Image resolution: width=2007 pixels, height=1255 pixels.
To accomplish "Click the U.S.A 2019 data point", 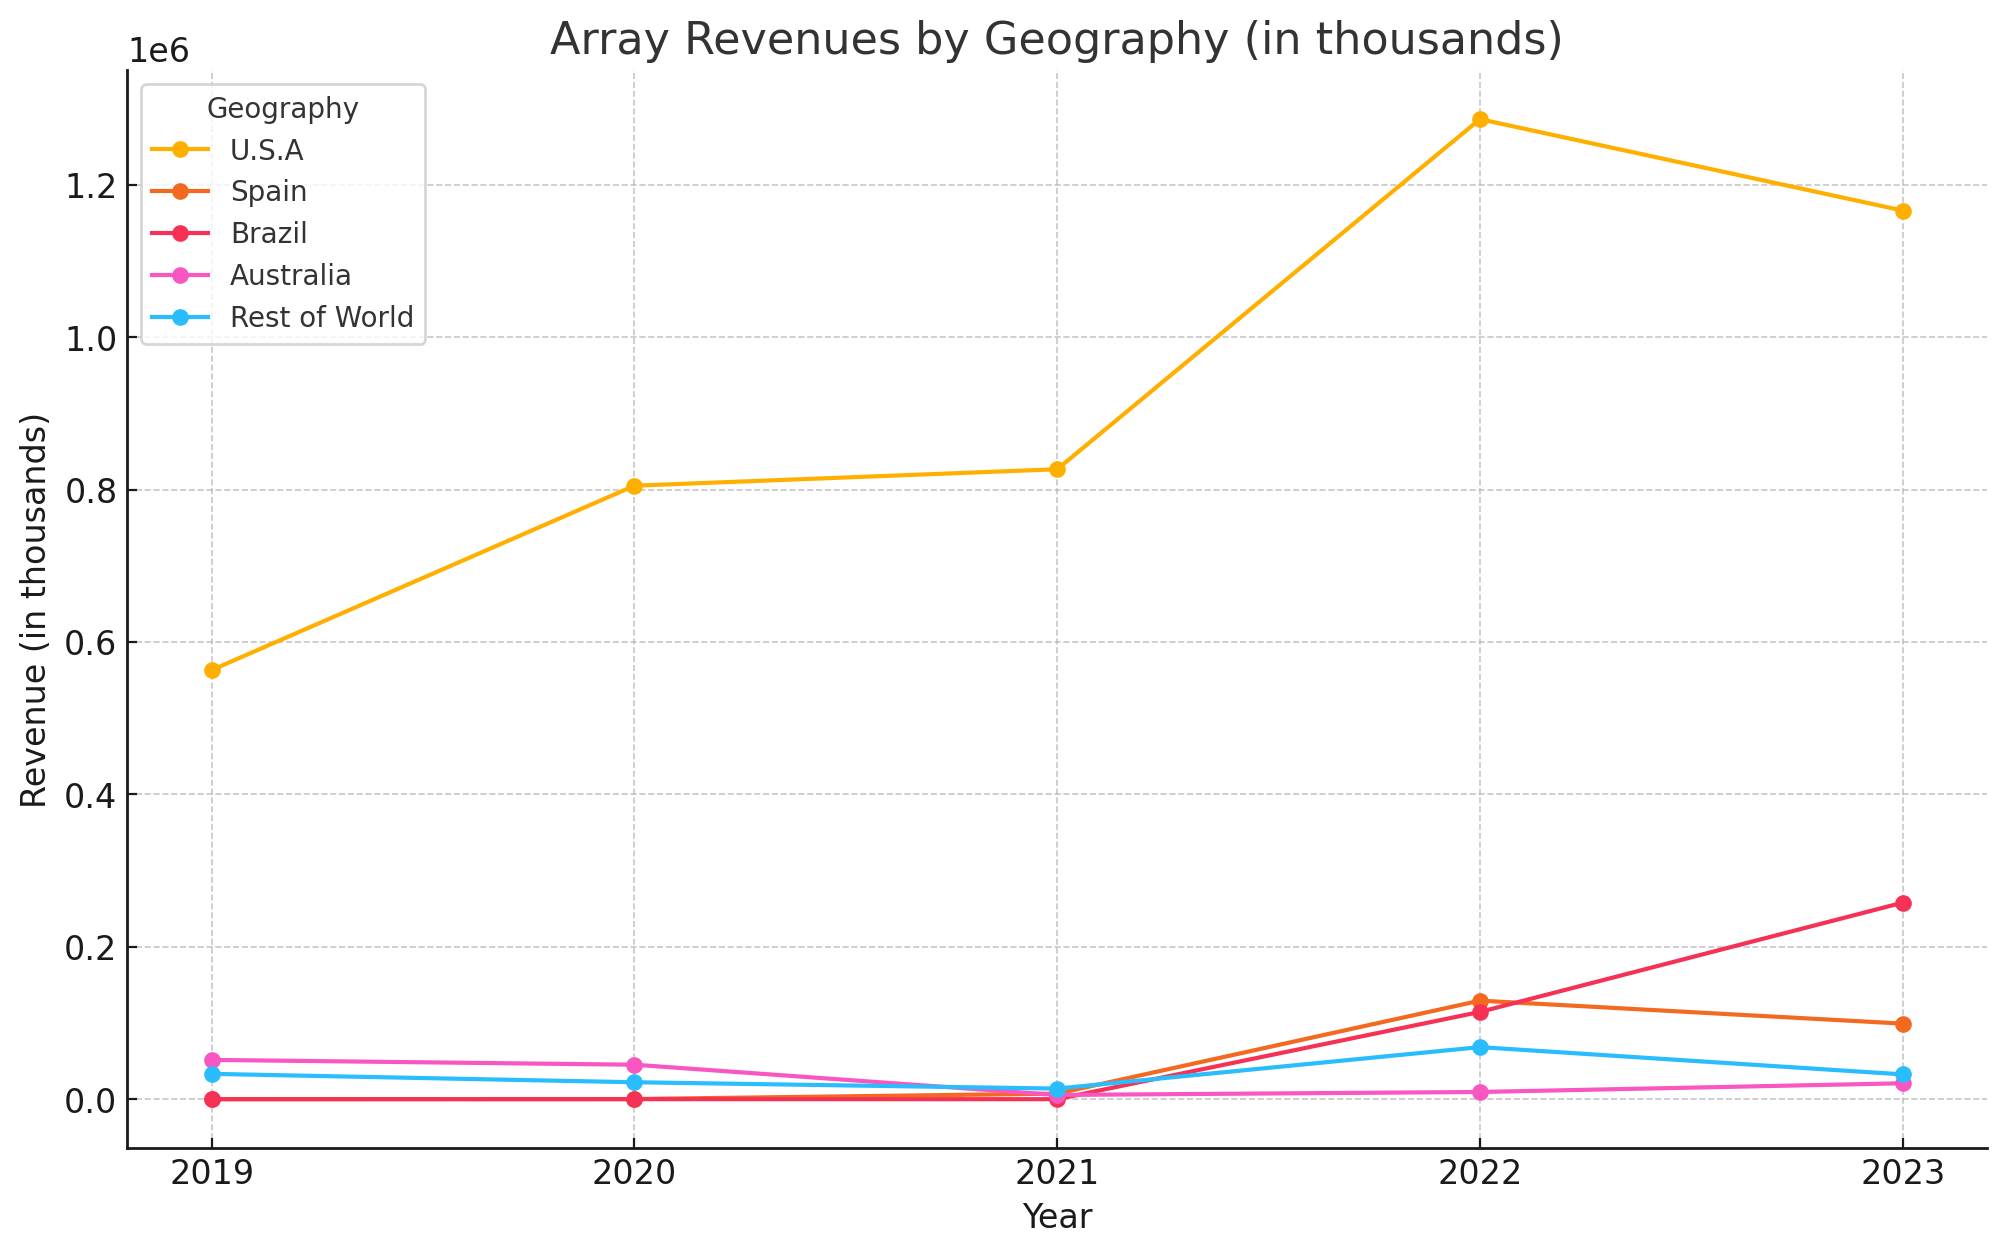I will [x=212, y=670].
